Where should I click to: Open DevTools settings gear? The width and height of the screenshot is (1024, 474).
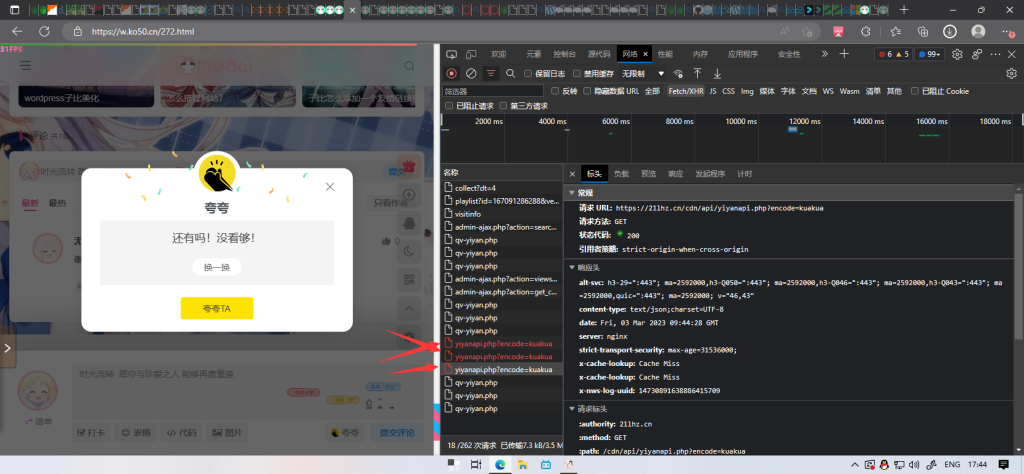(x=957, y=54)
